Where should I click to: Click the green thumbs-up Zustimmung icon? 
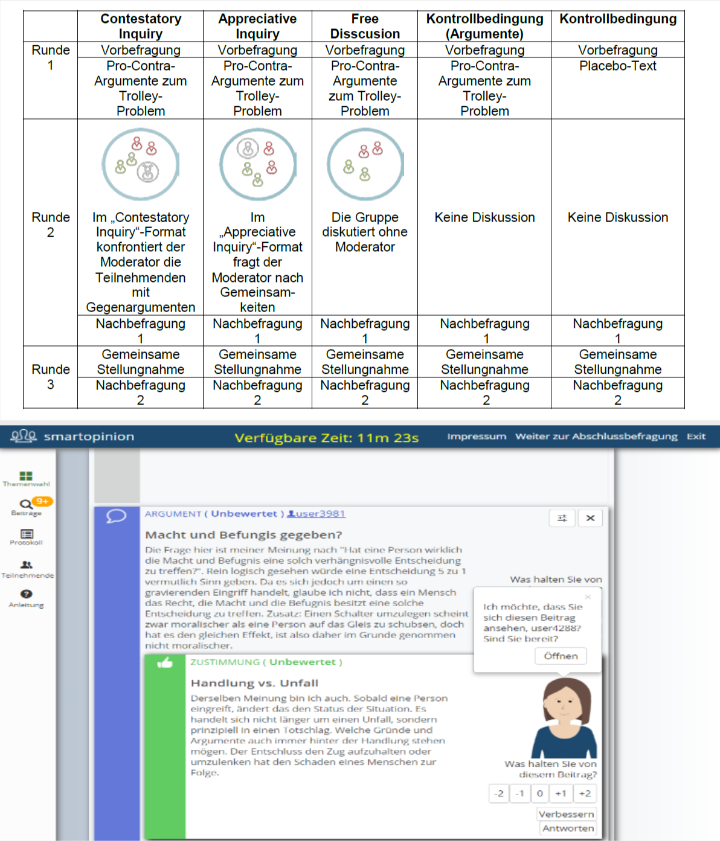[x=165, y=663]
